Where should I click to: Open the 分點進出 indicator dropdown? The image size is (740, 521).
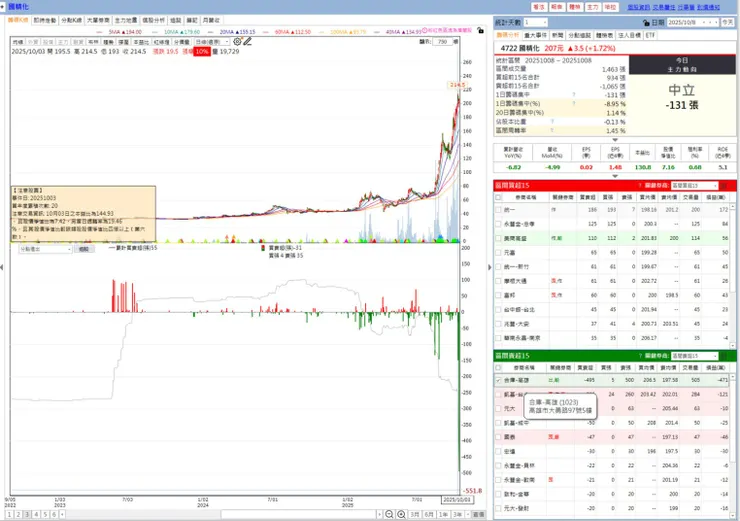[x=45, y=249]
